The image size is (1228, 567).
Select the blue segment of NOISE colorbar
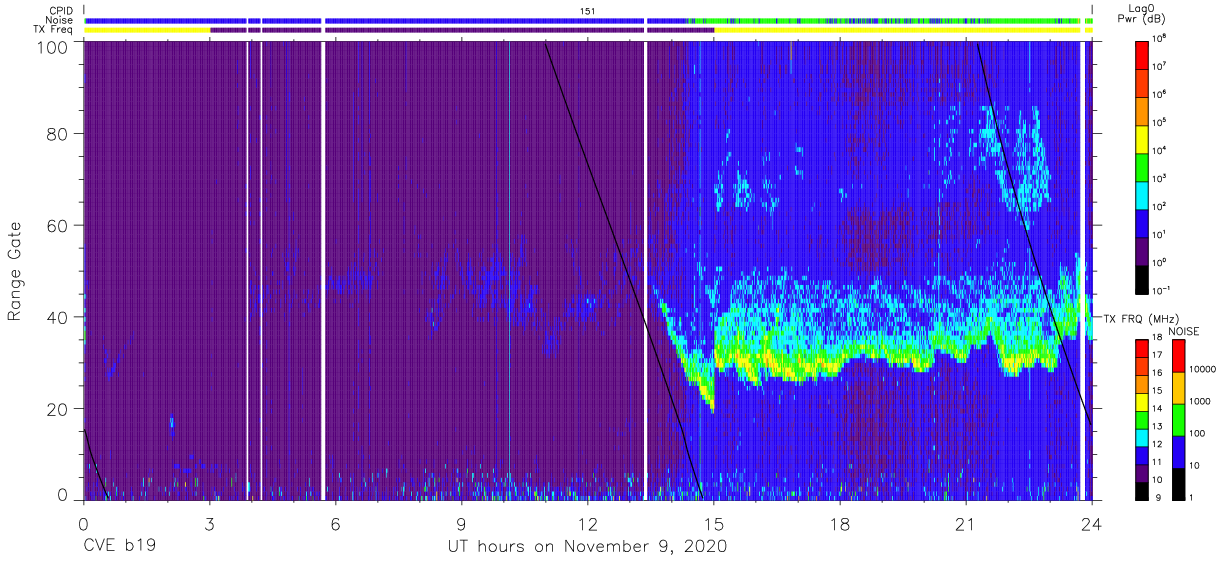coord(1177,452)
